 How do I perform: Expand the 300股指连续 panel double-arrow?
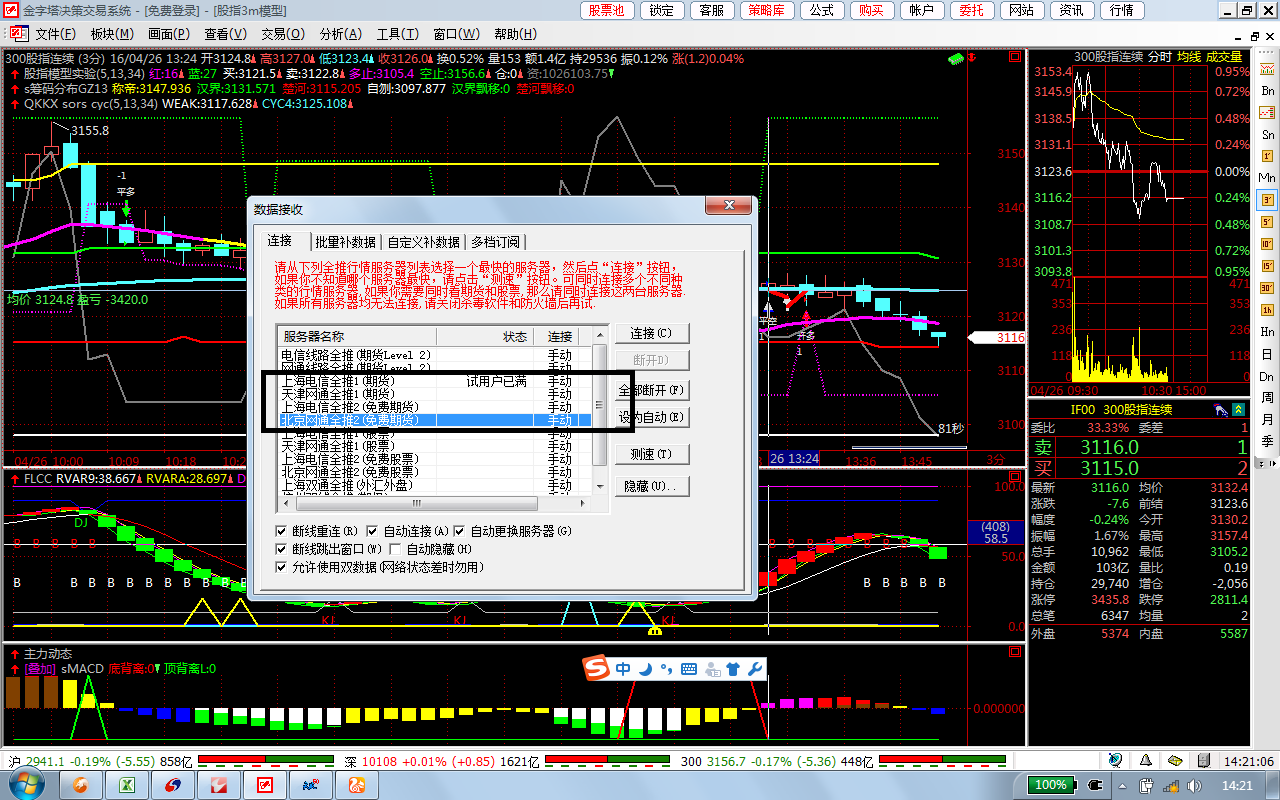click(x=1239, y=409)
